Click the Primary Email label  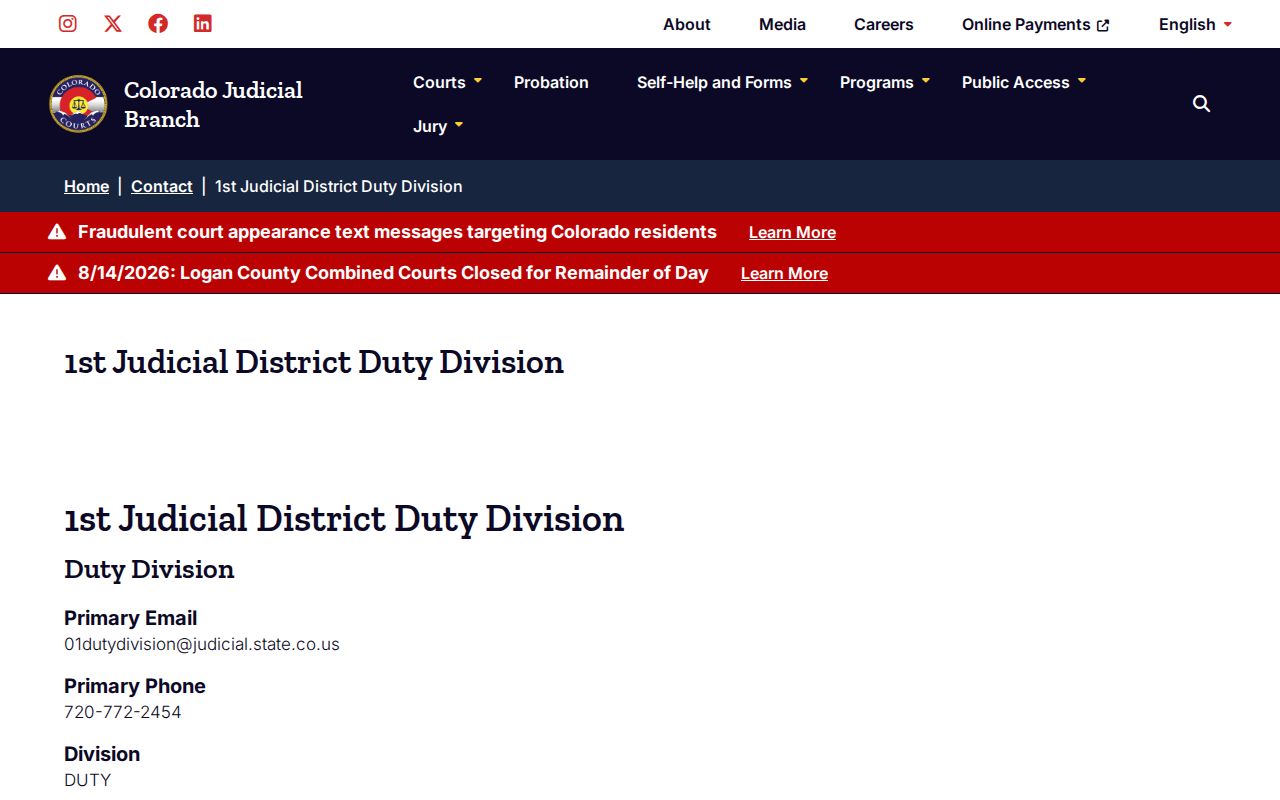click(x=131, y=618)
